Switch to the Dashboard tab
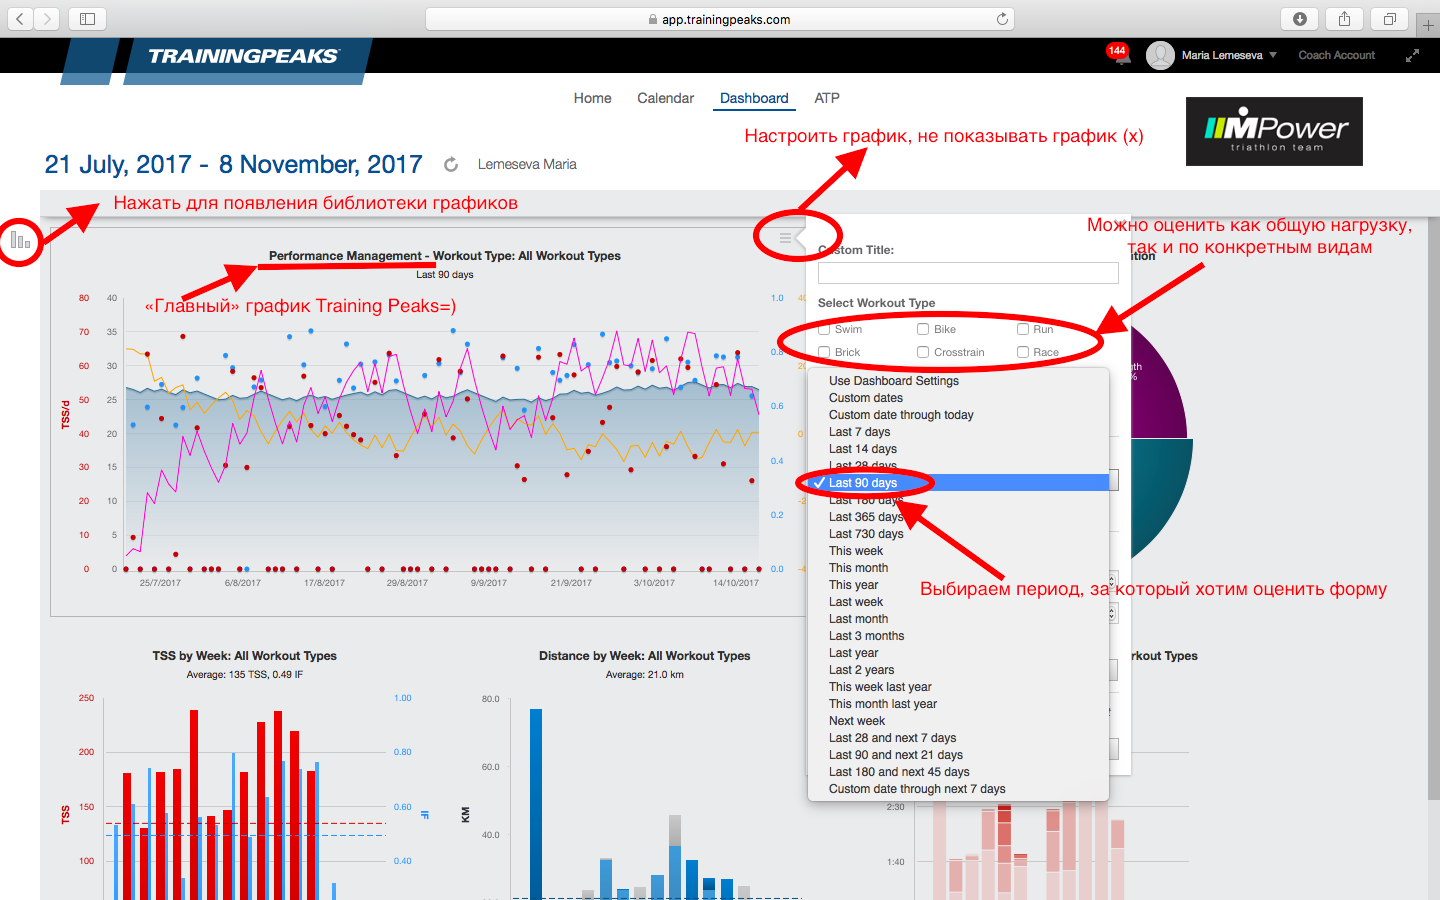Viewport: 1440px width, 900px height. [754, 98]
